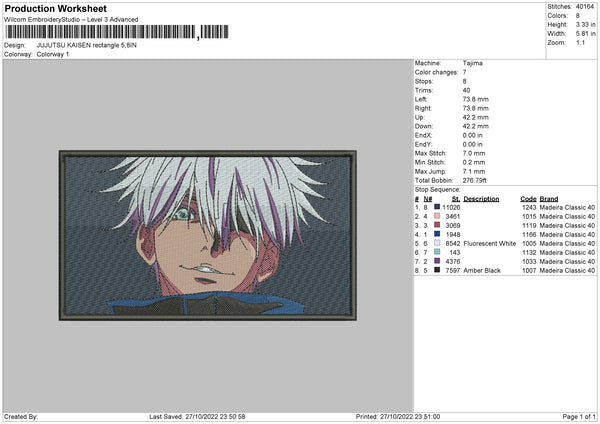
Task: Click the barcode under the worksheet title
Action: 100,33
